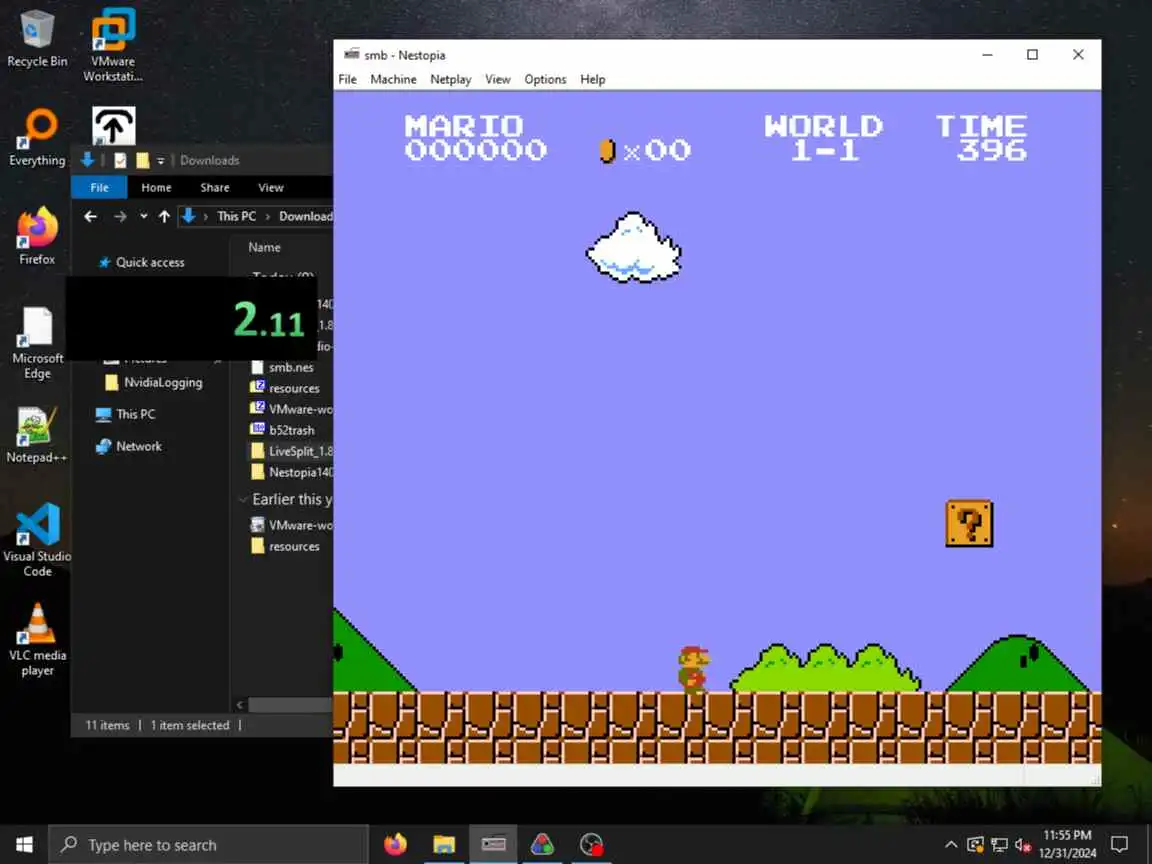Switch to Home tab in Downloads window
Image resolution: width=1152 pixels, height=864 pixels.
(x=156, y=187)
